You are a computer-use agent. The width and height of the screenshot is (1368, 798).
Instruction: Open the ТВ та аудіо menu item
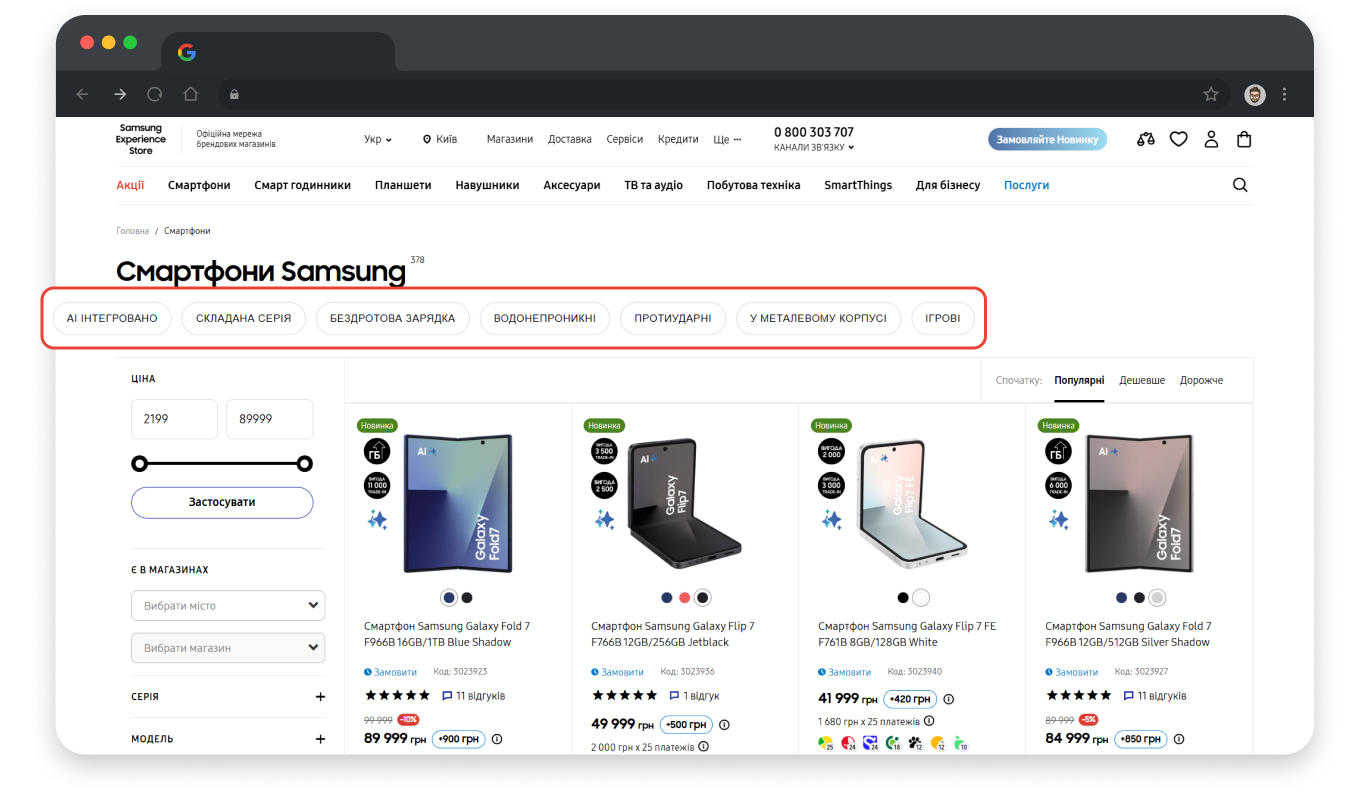[654, 185]
